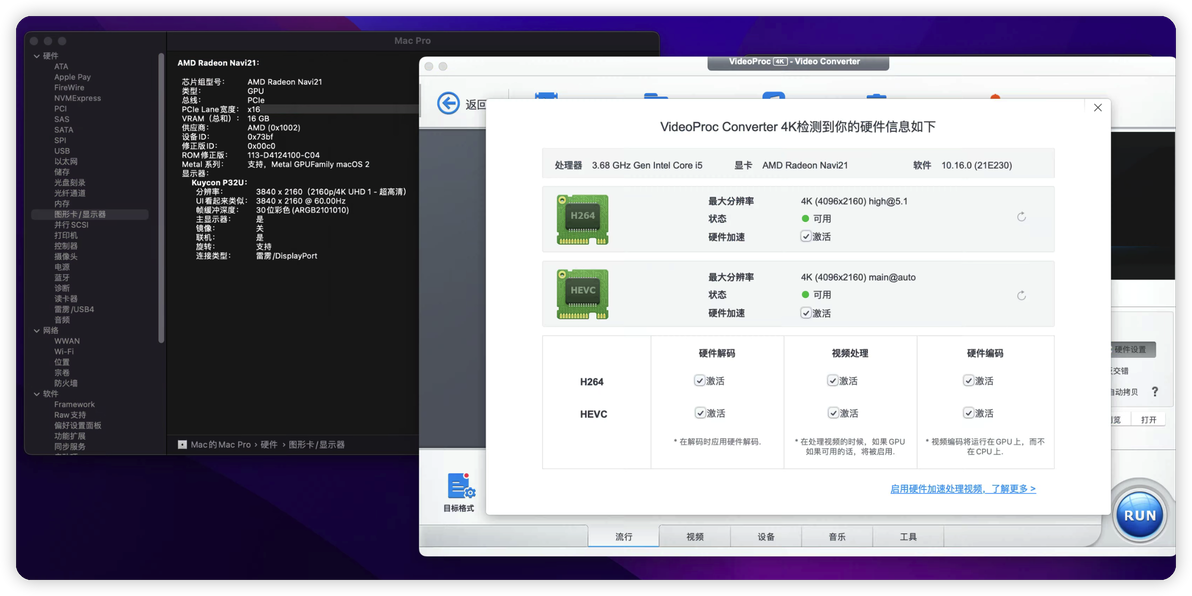Switch to the 设备 tab
The width and height of the screenshot is (1192, 596).
click(x=766, y=537)
